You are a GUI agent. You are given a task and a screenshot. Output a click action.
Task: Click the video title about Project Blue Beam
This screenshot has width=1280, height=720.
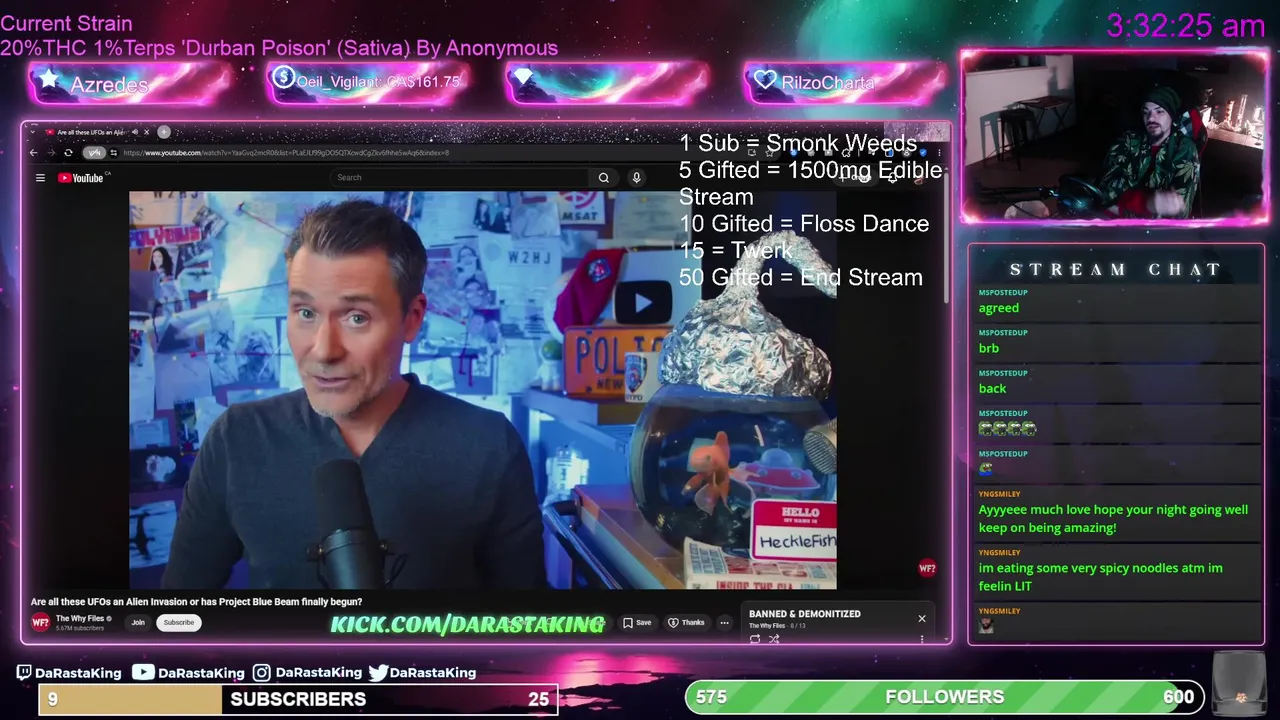196,602
